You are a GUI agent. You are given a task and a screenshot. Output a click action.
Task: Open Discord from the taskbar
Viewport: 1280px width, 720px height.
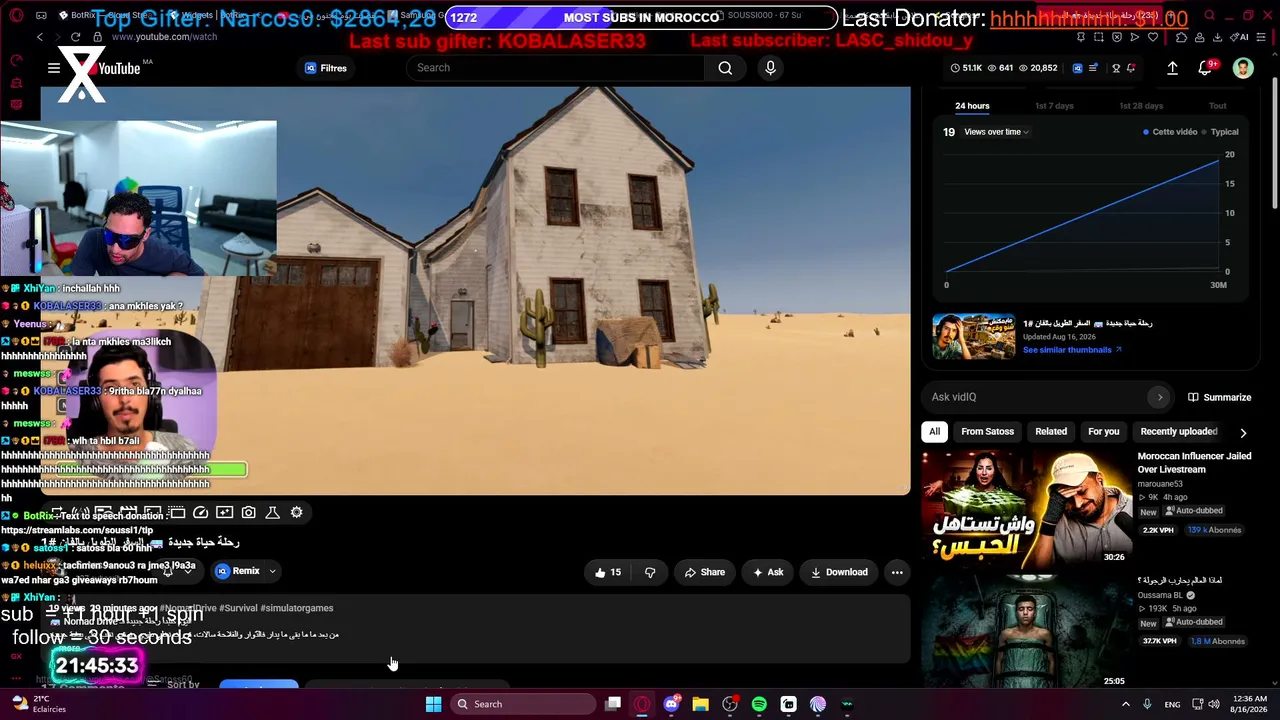coord(671,704)
